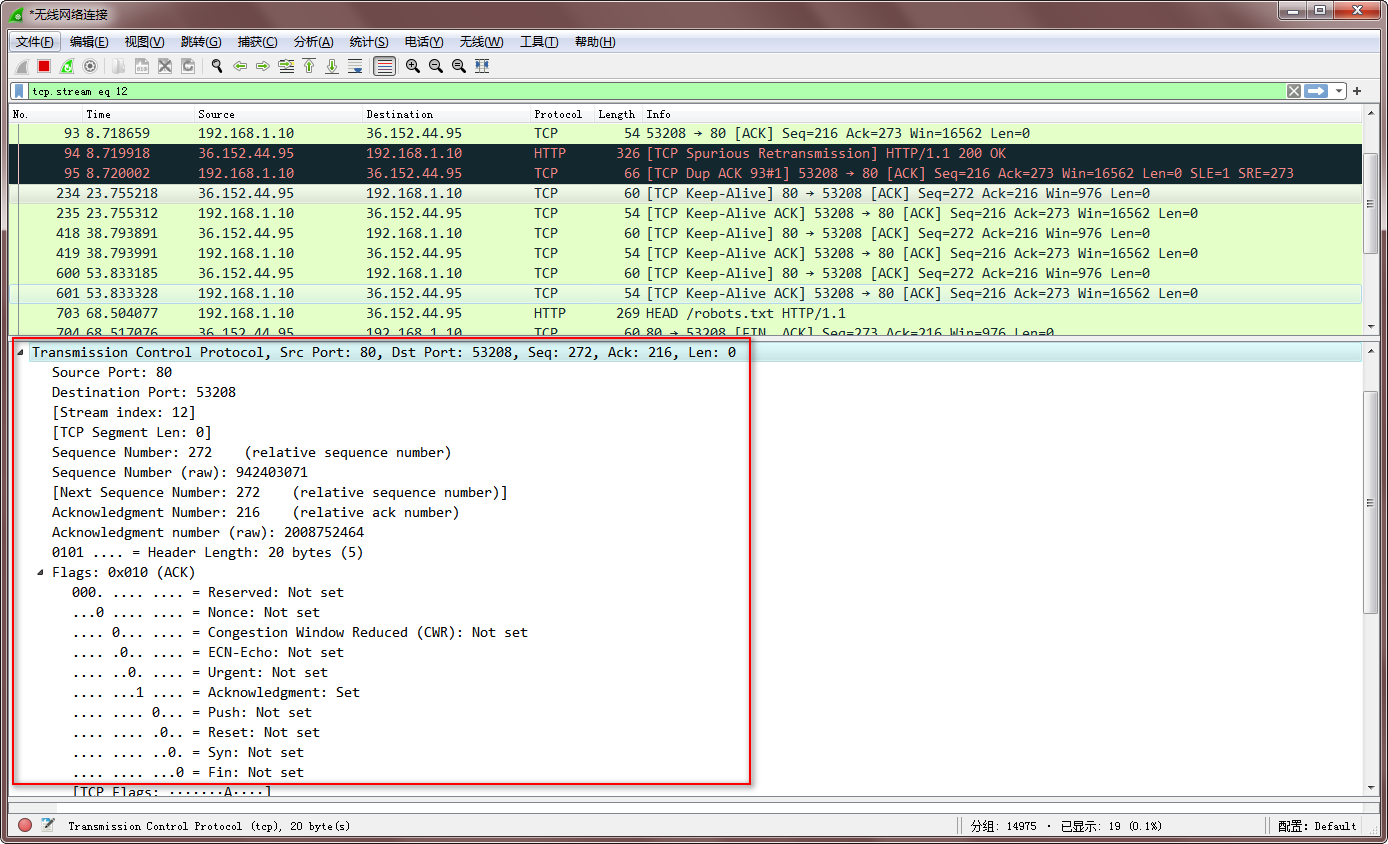Go back in packet history
The image size is (1388, 844).
click(x=240, y=66)
